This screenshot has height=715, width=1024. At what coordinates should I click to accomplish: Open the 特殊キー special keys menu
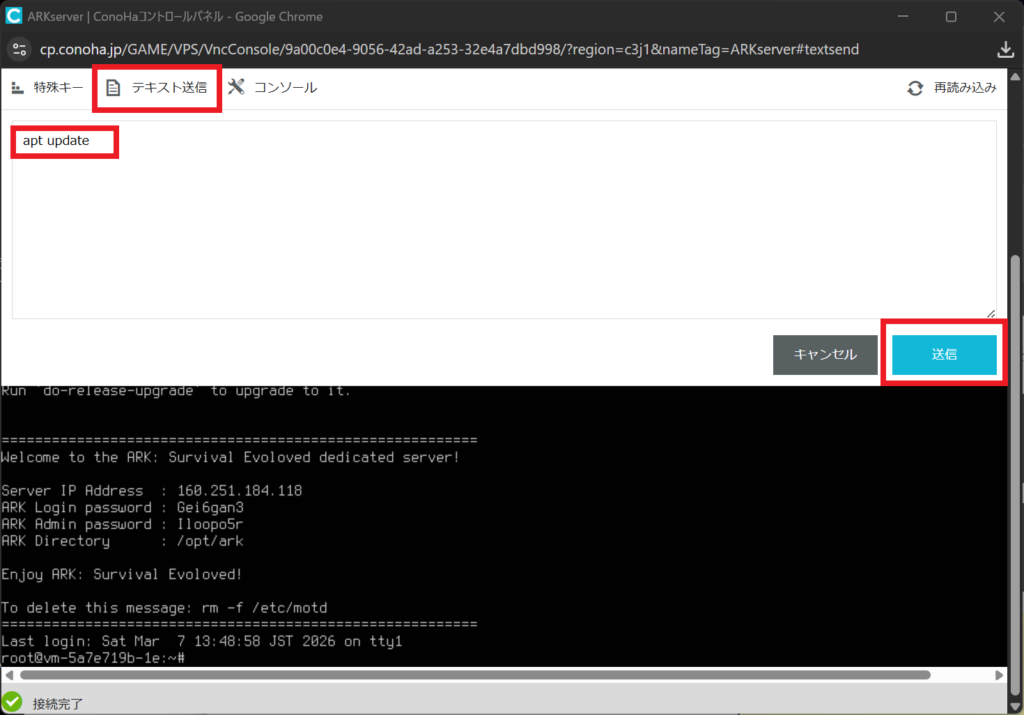pos(47,87)
